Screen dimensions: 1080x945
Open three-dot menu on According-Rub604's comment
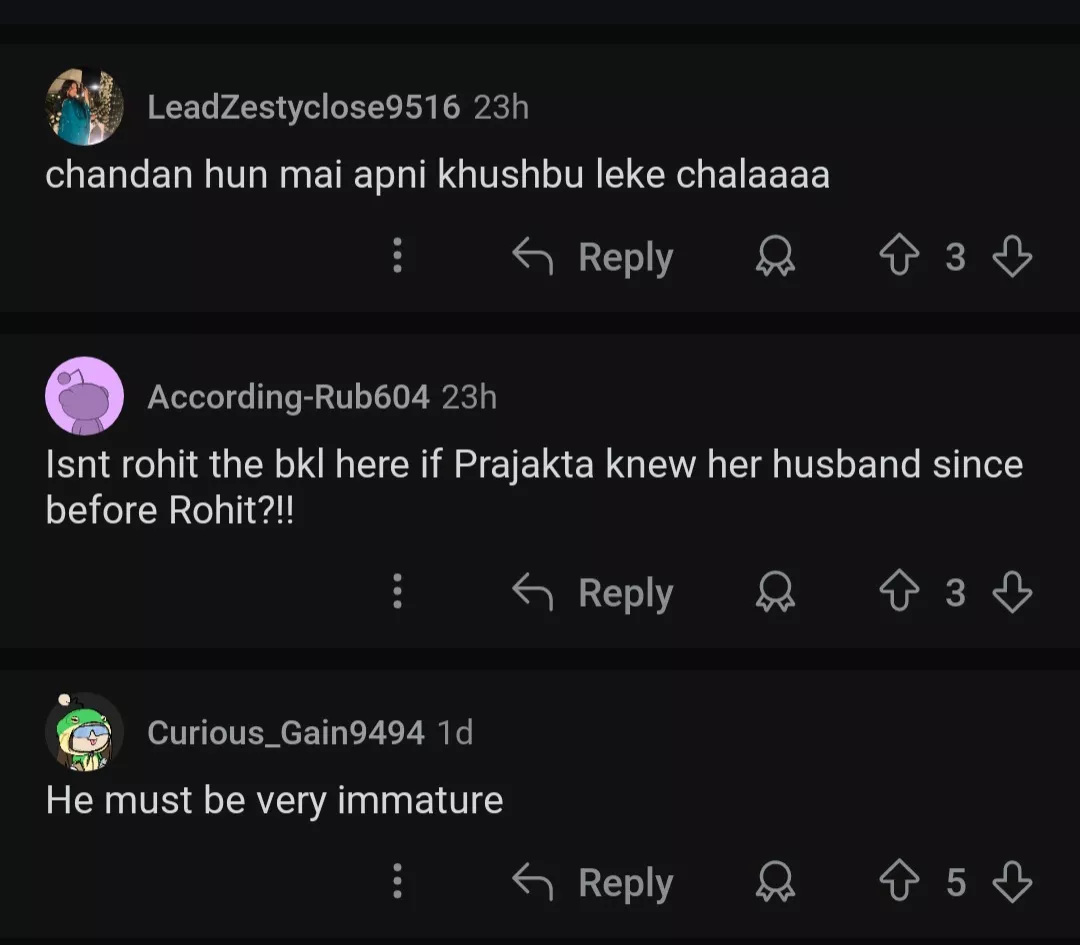pyautogui.click(x=397, y=593)
